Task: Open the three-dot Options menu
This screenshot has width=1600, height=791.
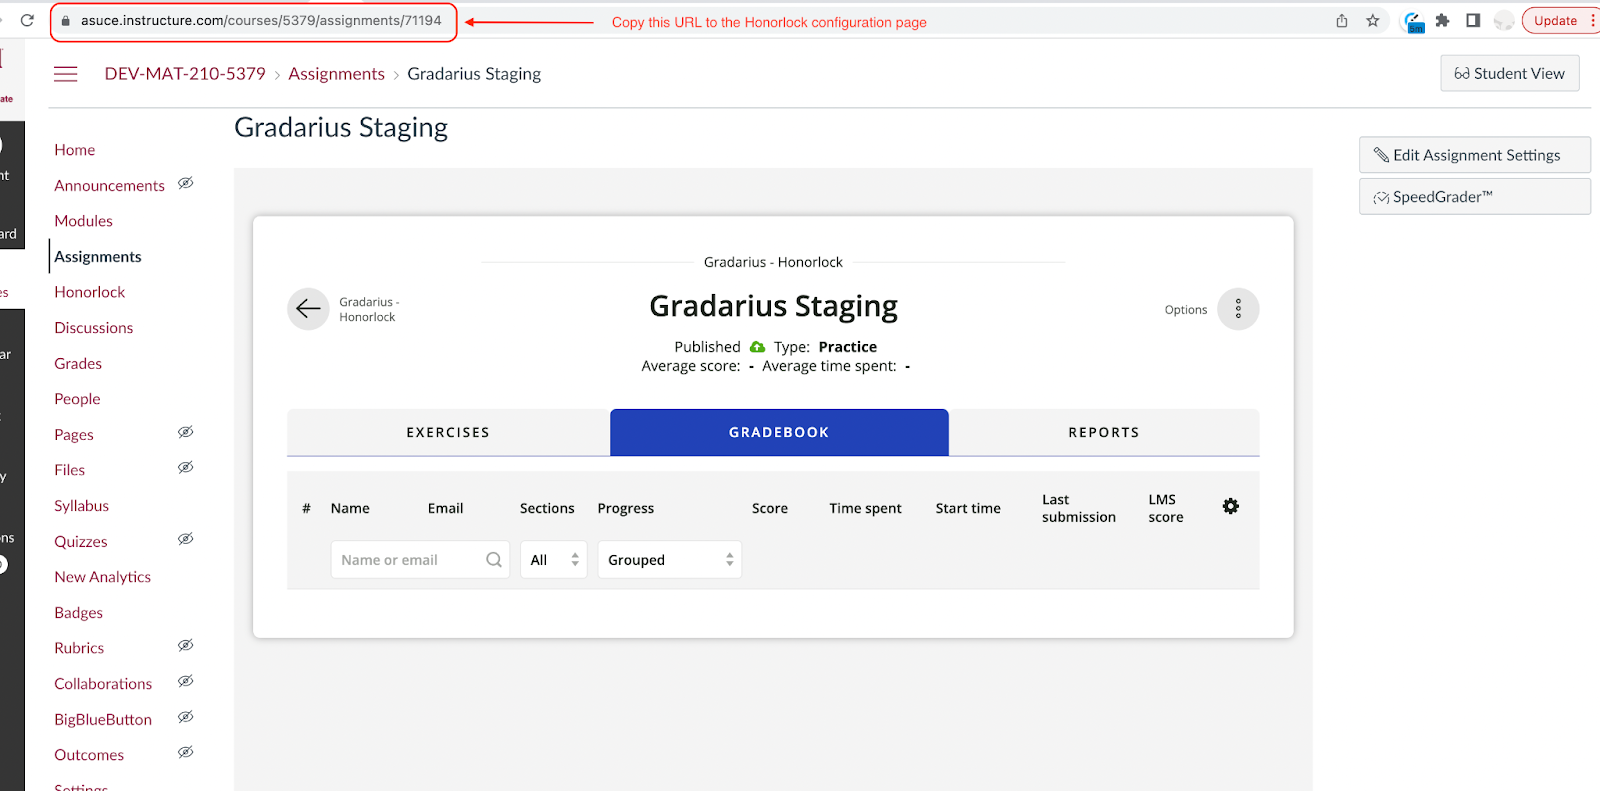Action: (x=1238, y=309)
